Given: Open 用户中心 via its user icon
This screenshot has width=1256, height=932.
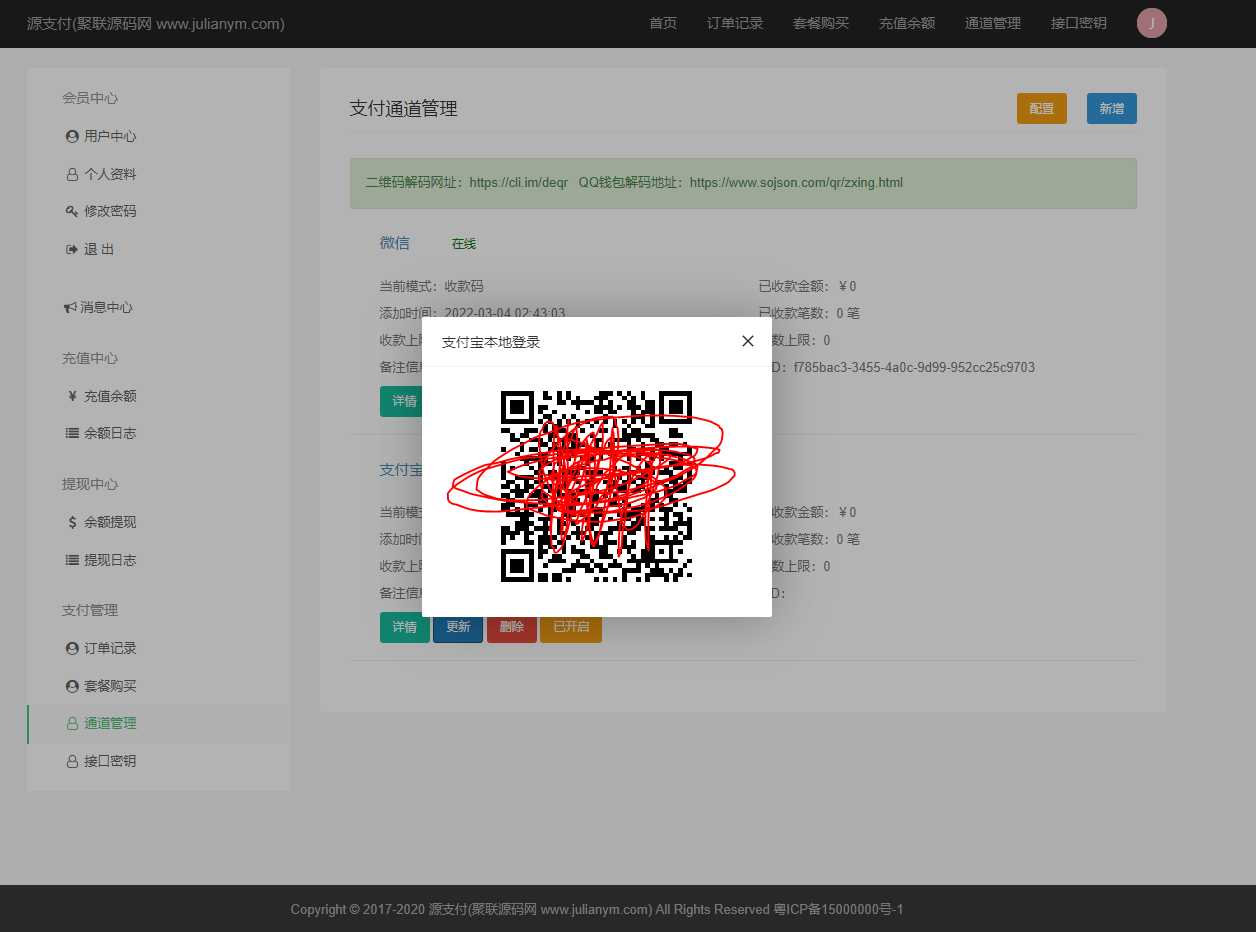Looking at the screenshot, I should (72, 136).
